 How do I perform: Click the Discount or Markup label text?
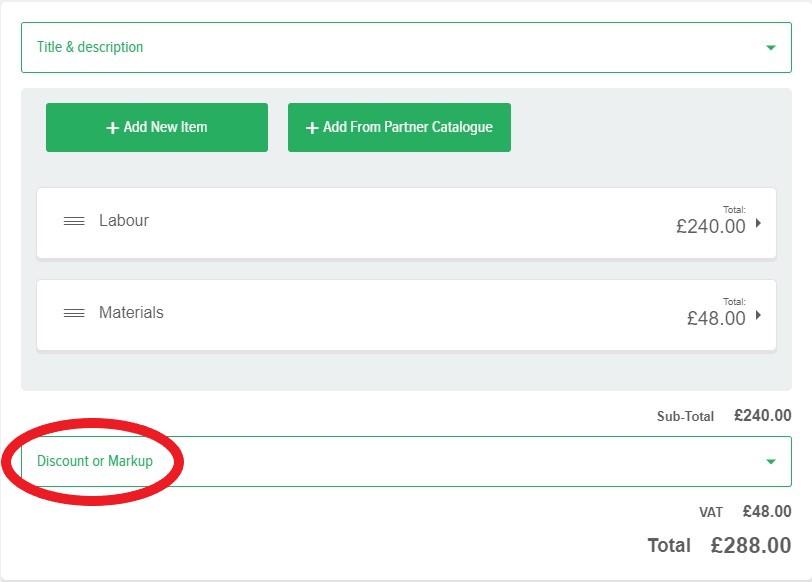[x=95, y=461]
